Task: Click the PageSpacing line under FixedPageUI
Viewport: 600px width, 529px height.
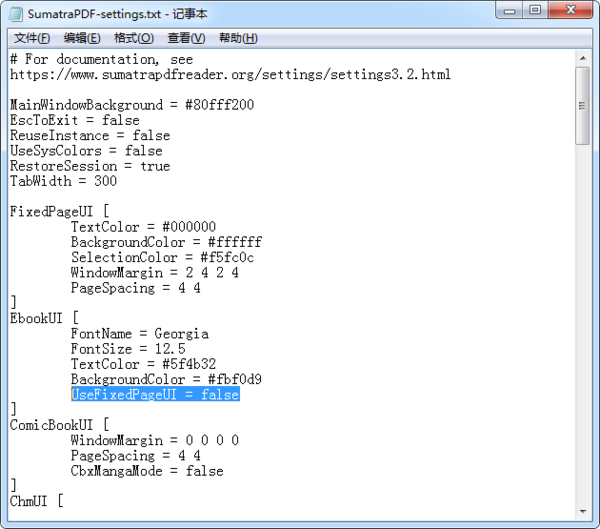Action: (136, 288)
